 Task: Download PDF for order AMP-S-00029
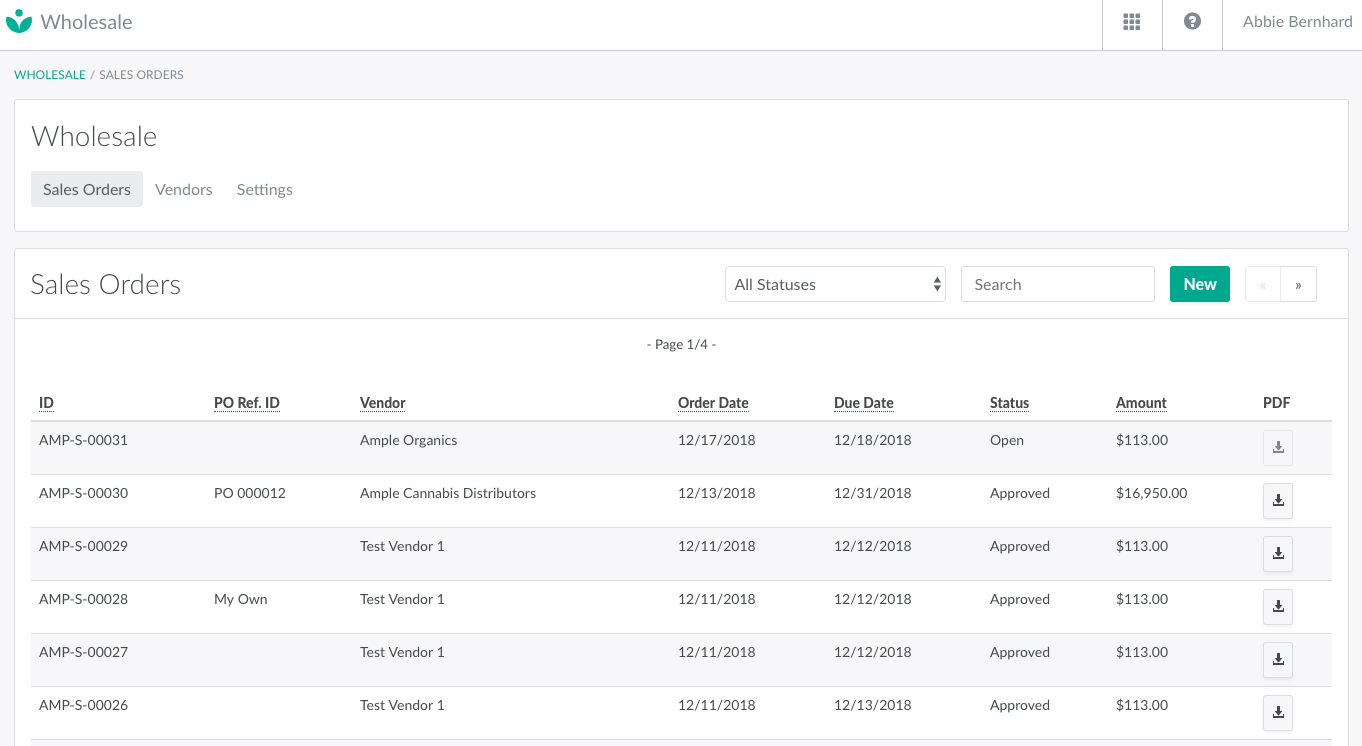pyautogui.click(x=1277, y=554)
